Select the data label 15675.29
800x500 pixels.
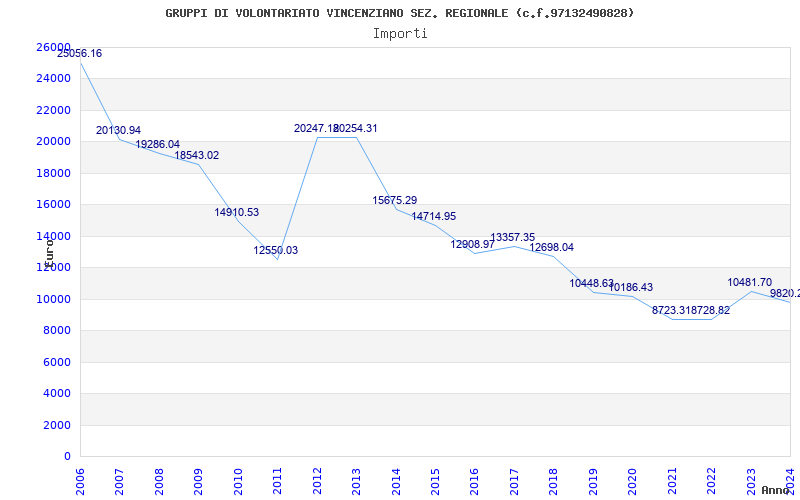click(394, 201)
